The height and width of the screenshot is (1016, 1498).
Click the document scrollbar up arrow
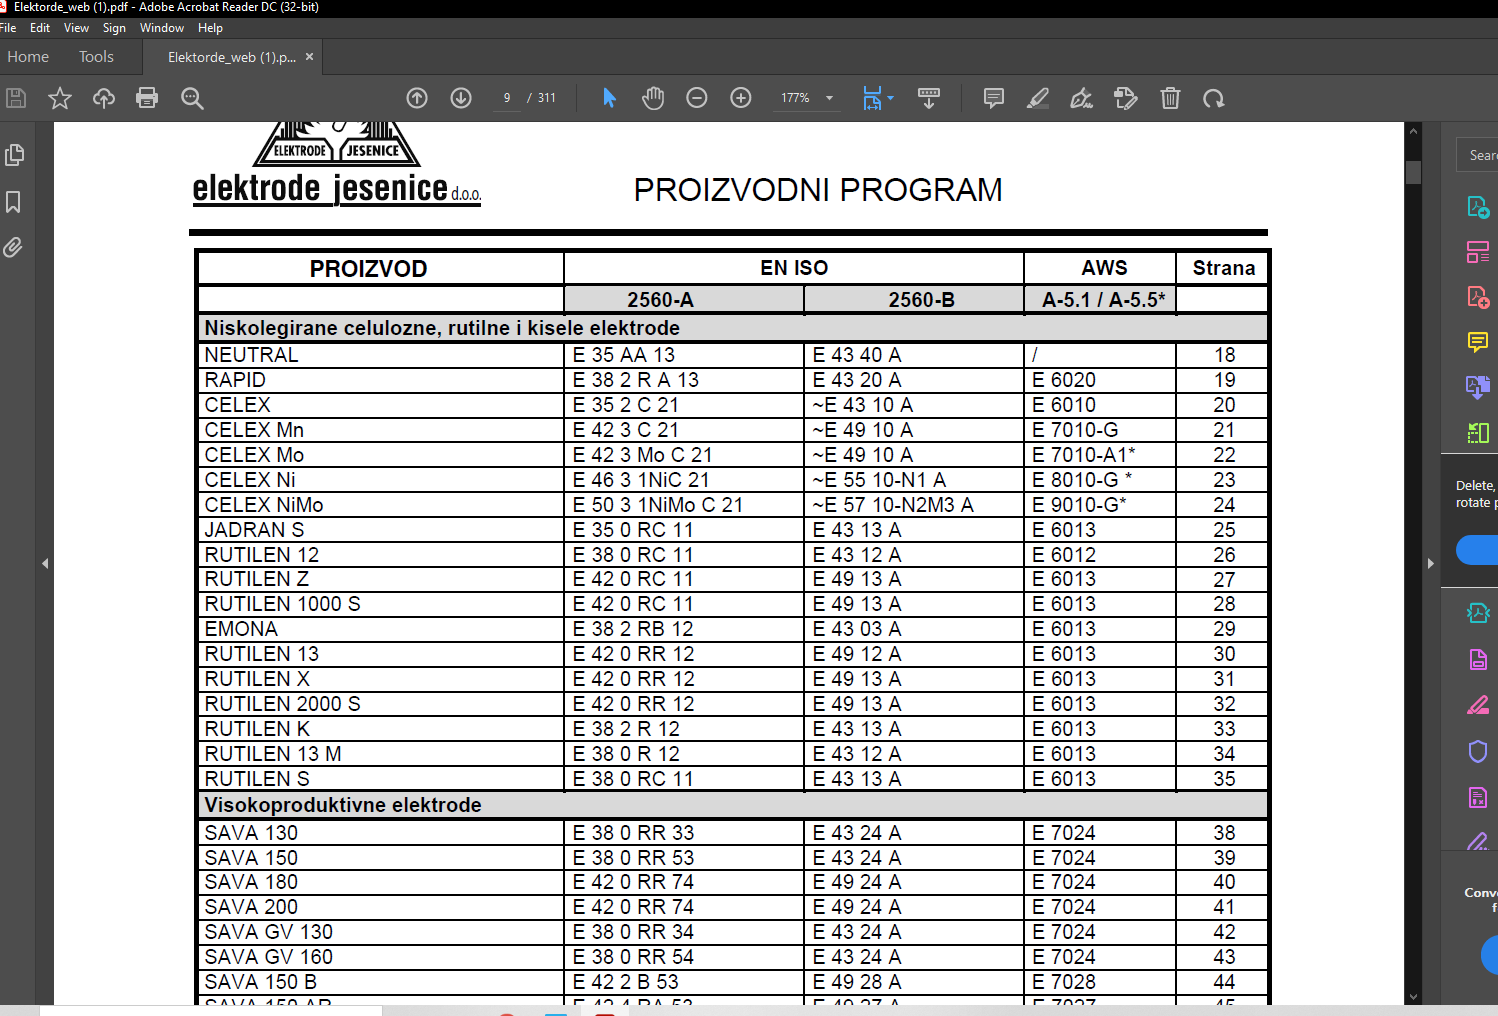coord(1413,131)
